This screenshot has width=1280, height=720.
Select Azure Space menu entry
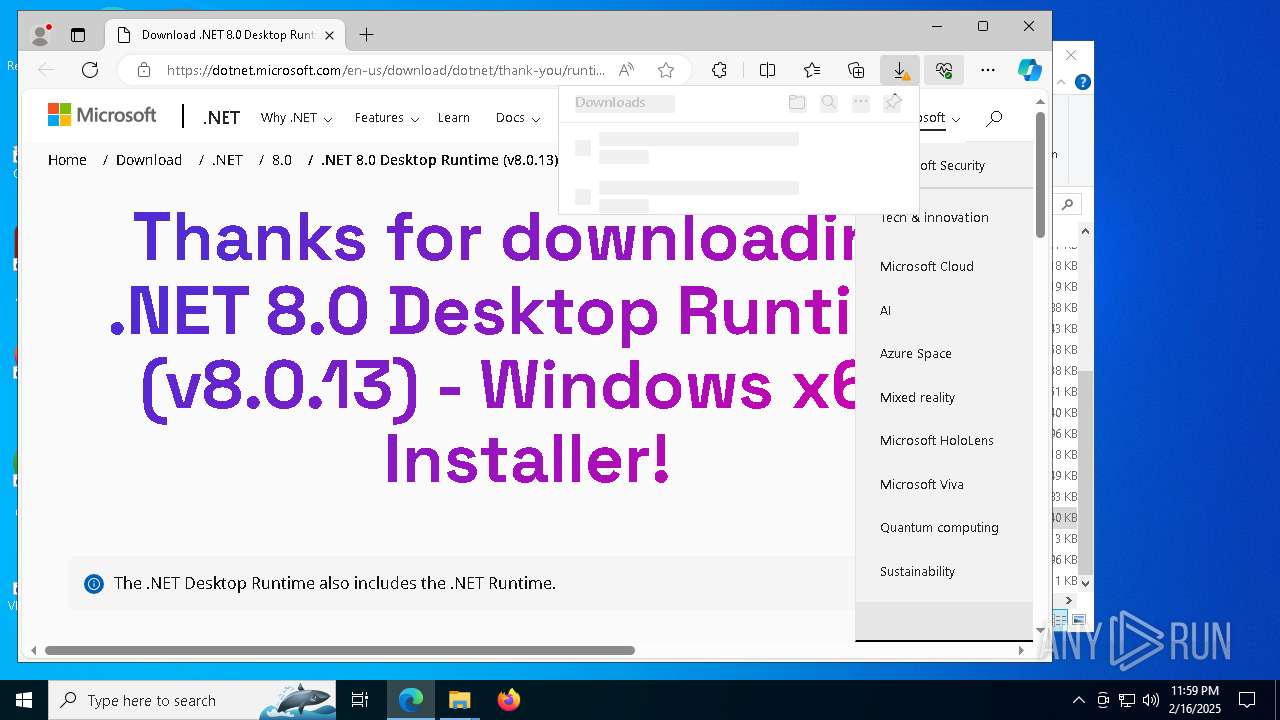(x=915, y=353)
